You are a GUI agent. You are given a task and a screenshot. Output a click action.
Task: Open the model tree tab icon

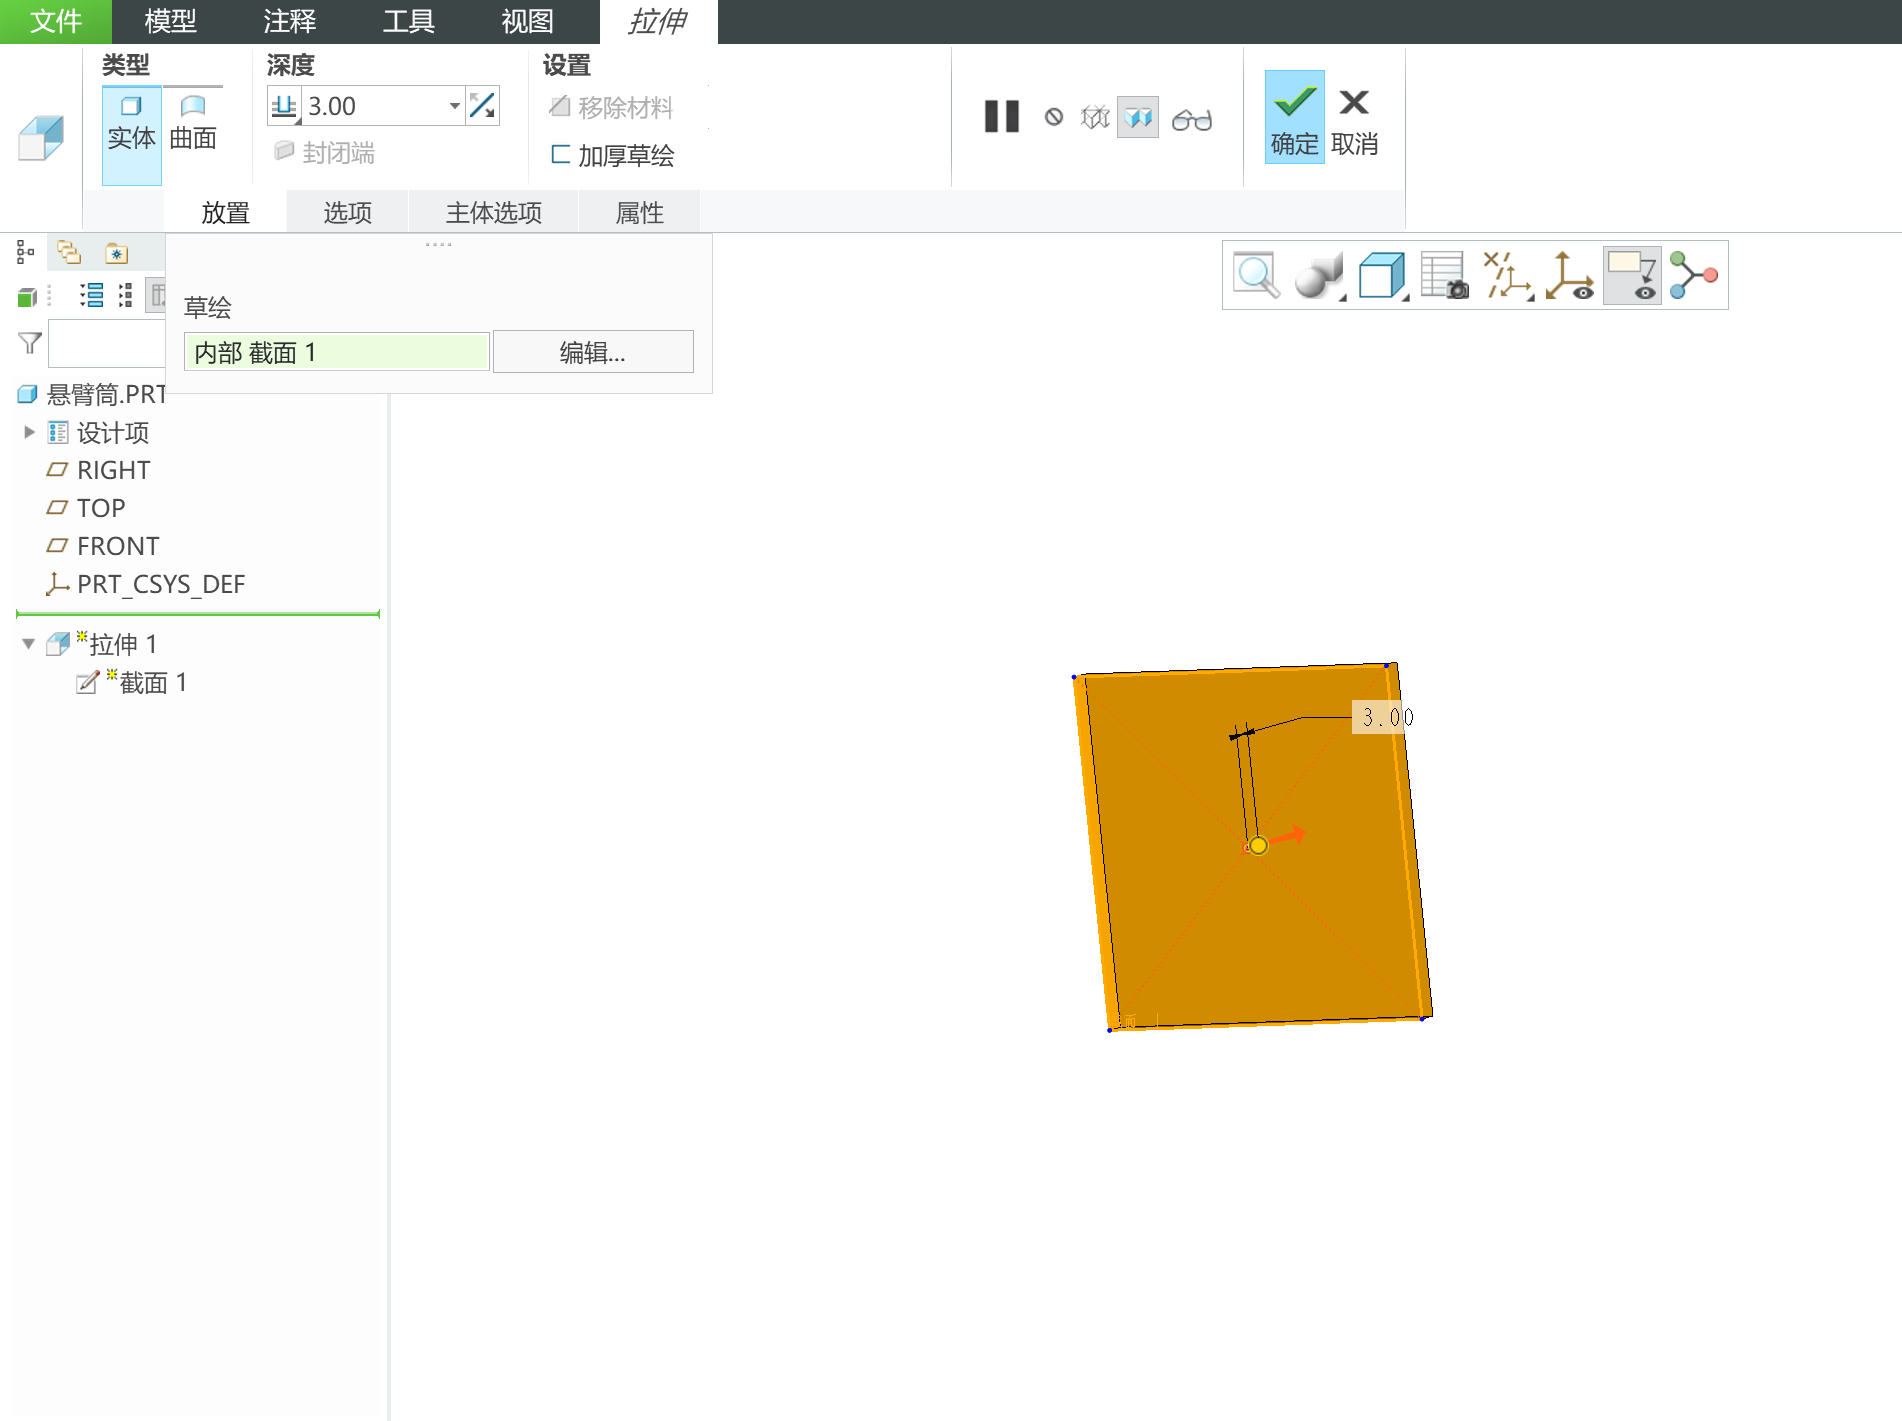point(26,252)
